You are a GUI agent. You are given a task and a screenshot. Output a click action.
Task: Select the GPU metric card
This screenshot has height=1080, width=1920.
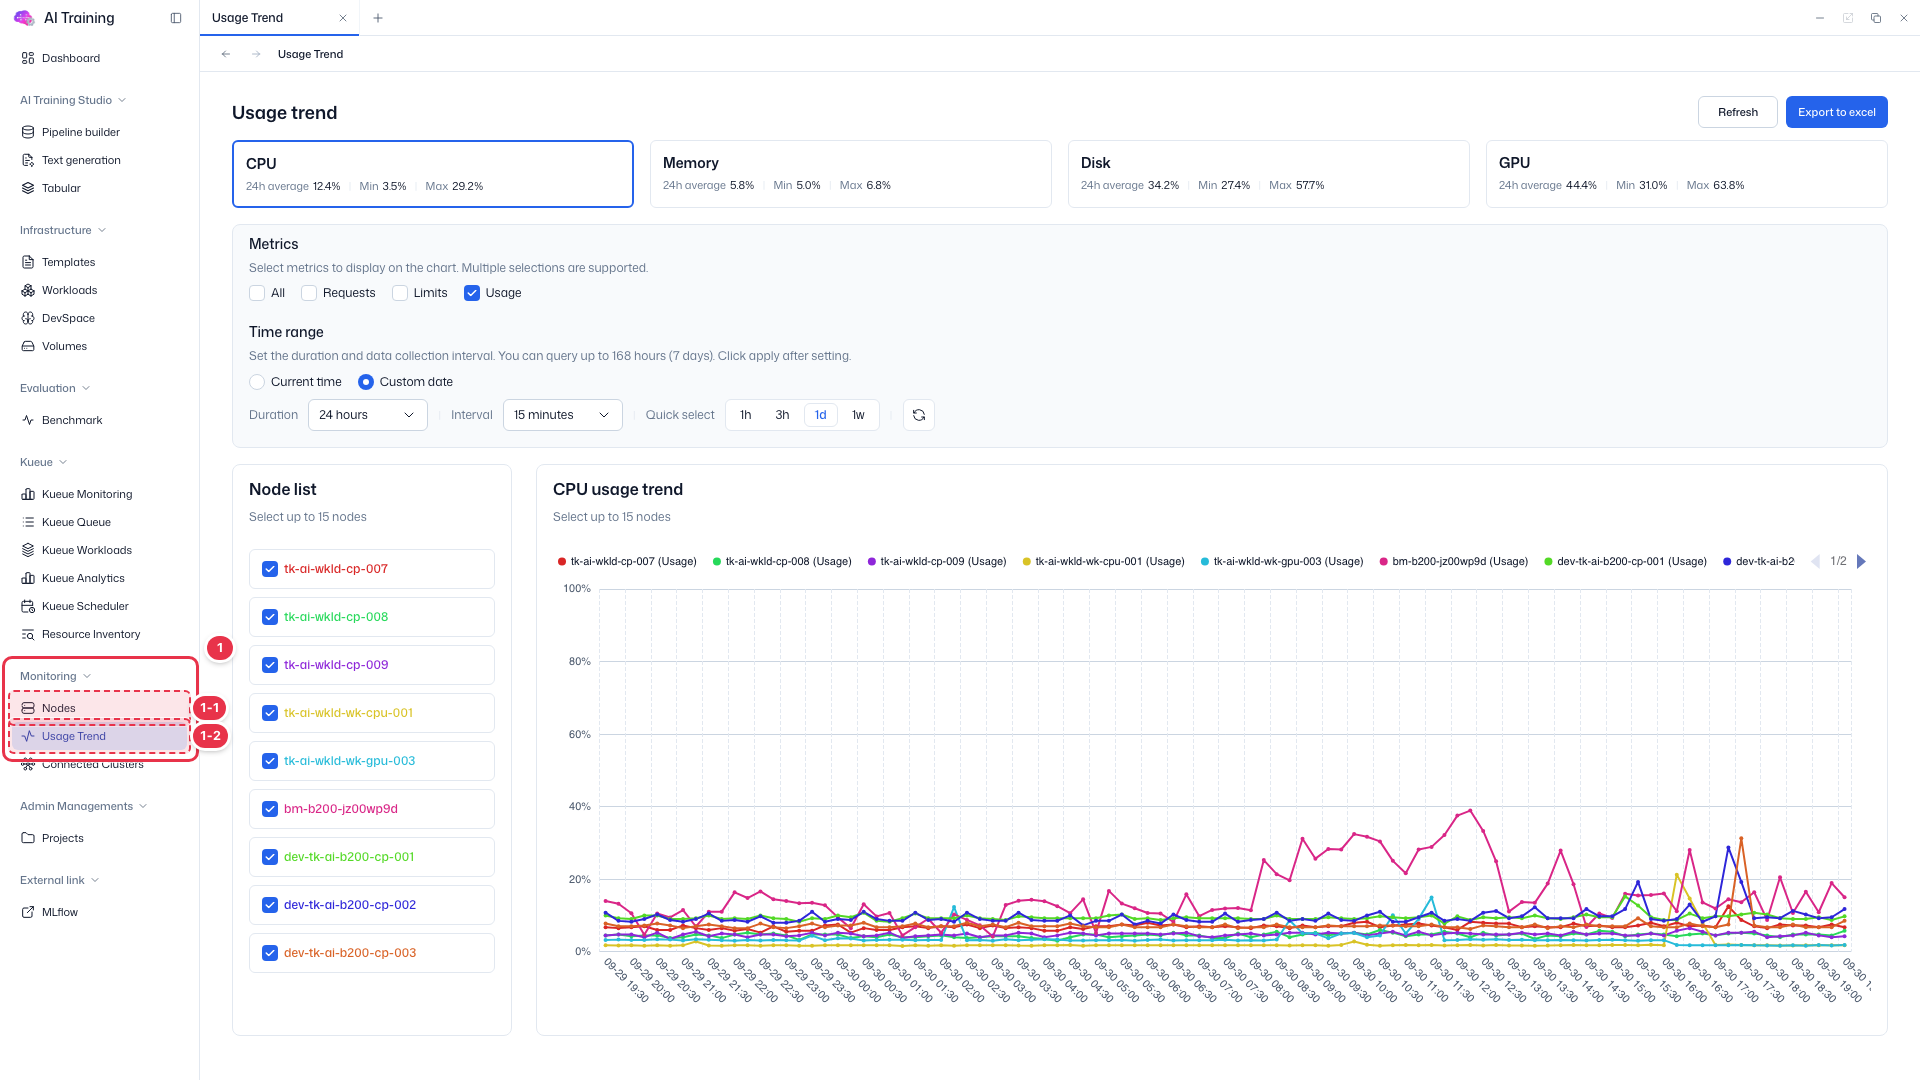[1687, 174]
